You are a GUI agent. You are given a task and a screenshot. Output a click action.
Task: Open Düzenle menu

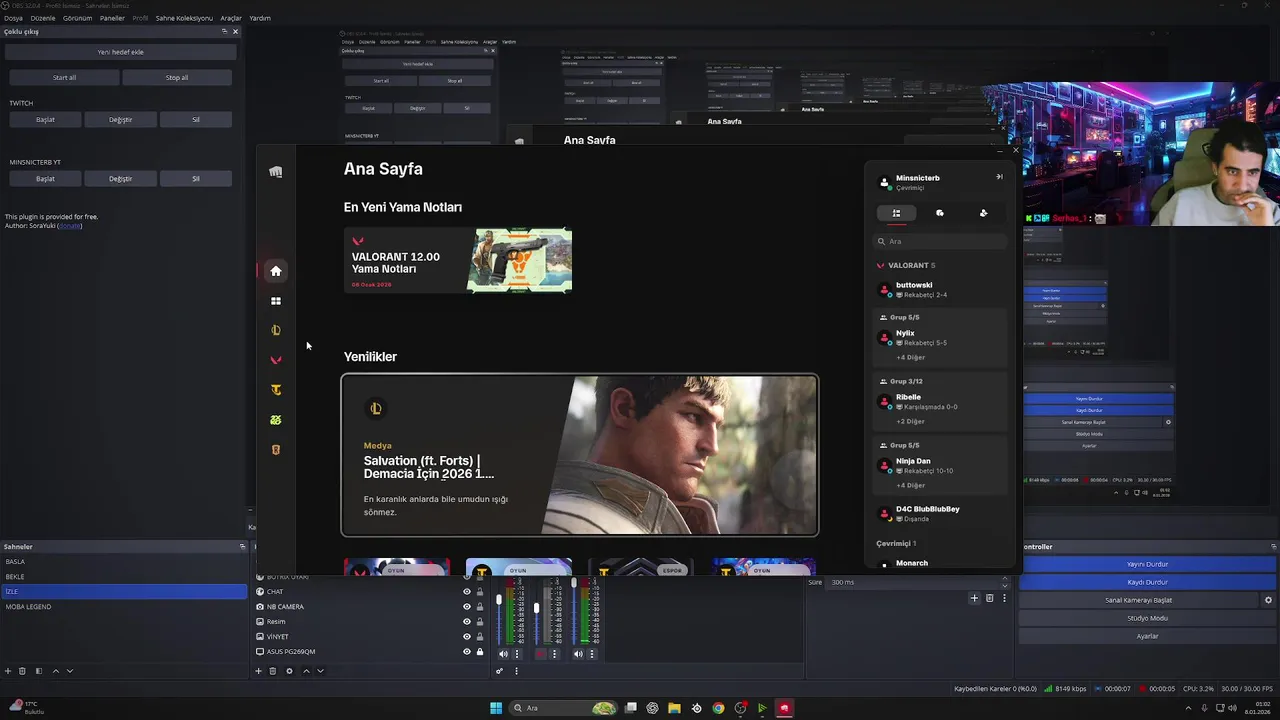click(43, 18)
